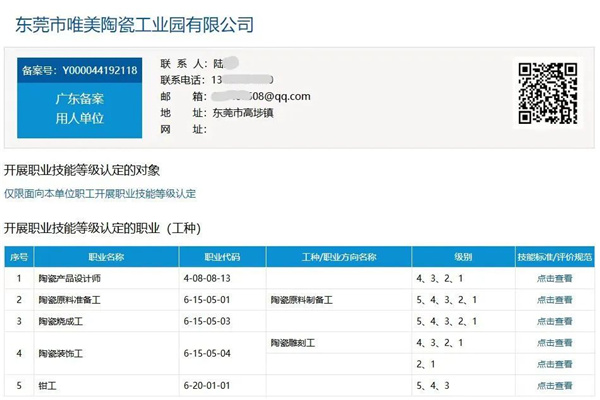Open 点击查看 link in the '2、1' level row
600x400 pixels.
point(554,364)
